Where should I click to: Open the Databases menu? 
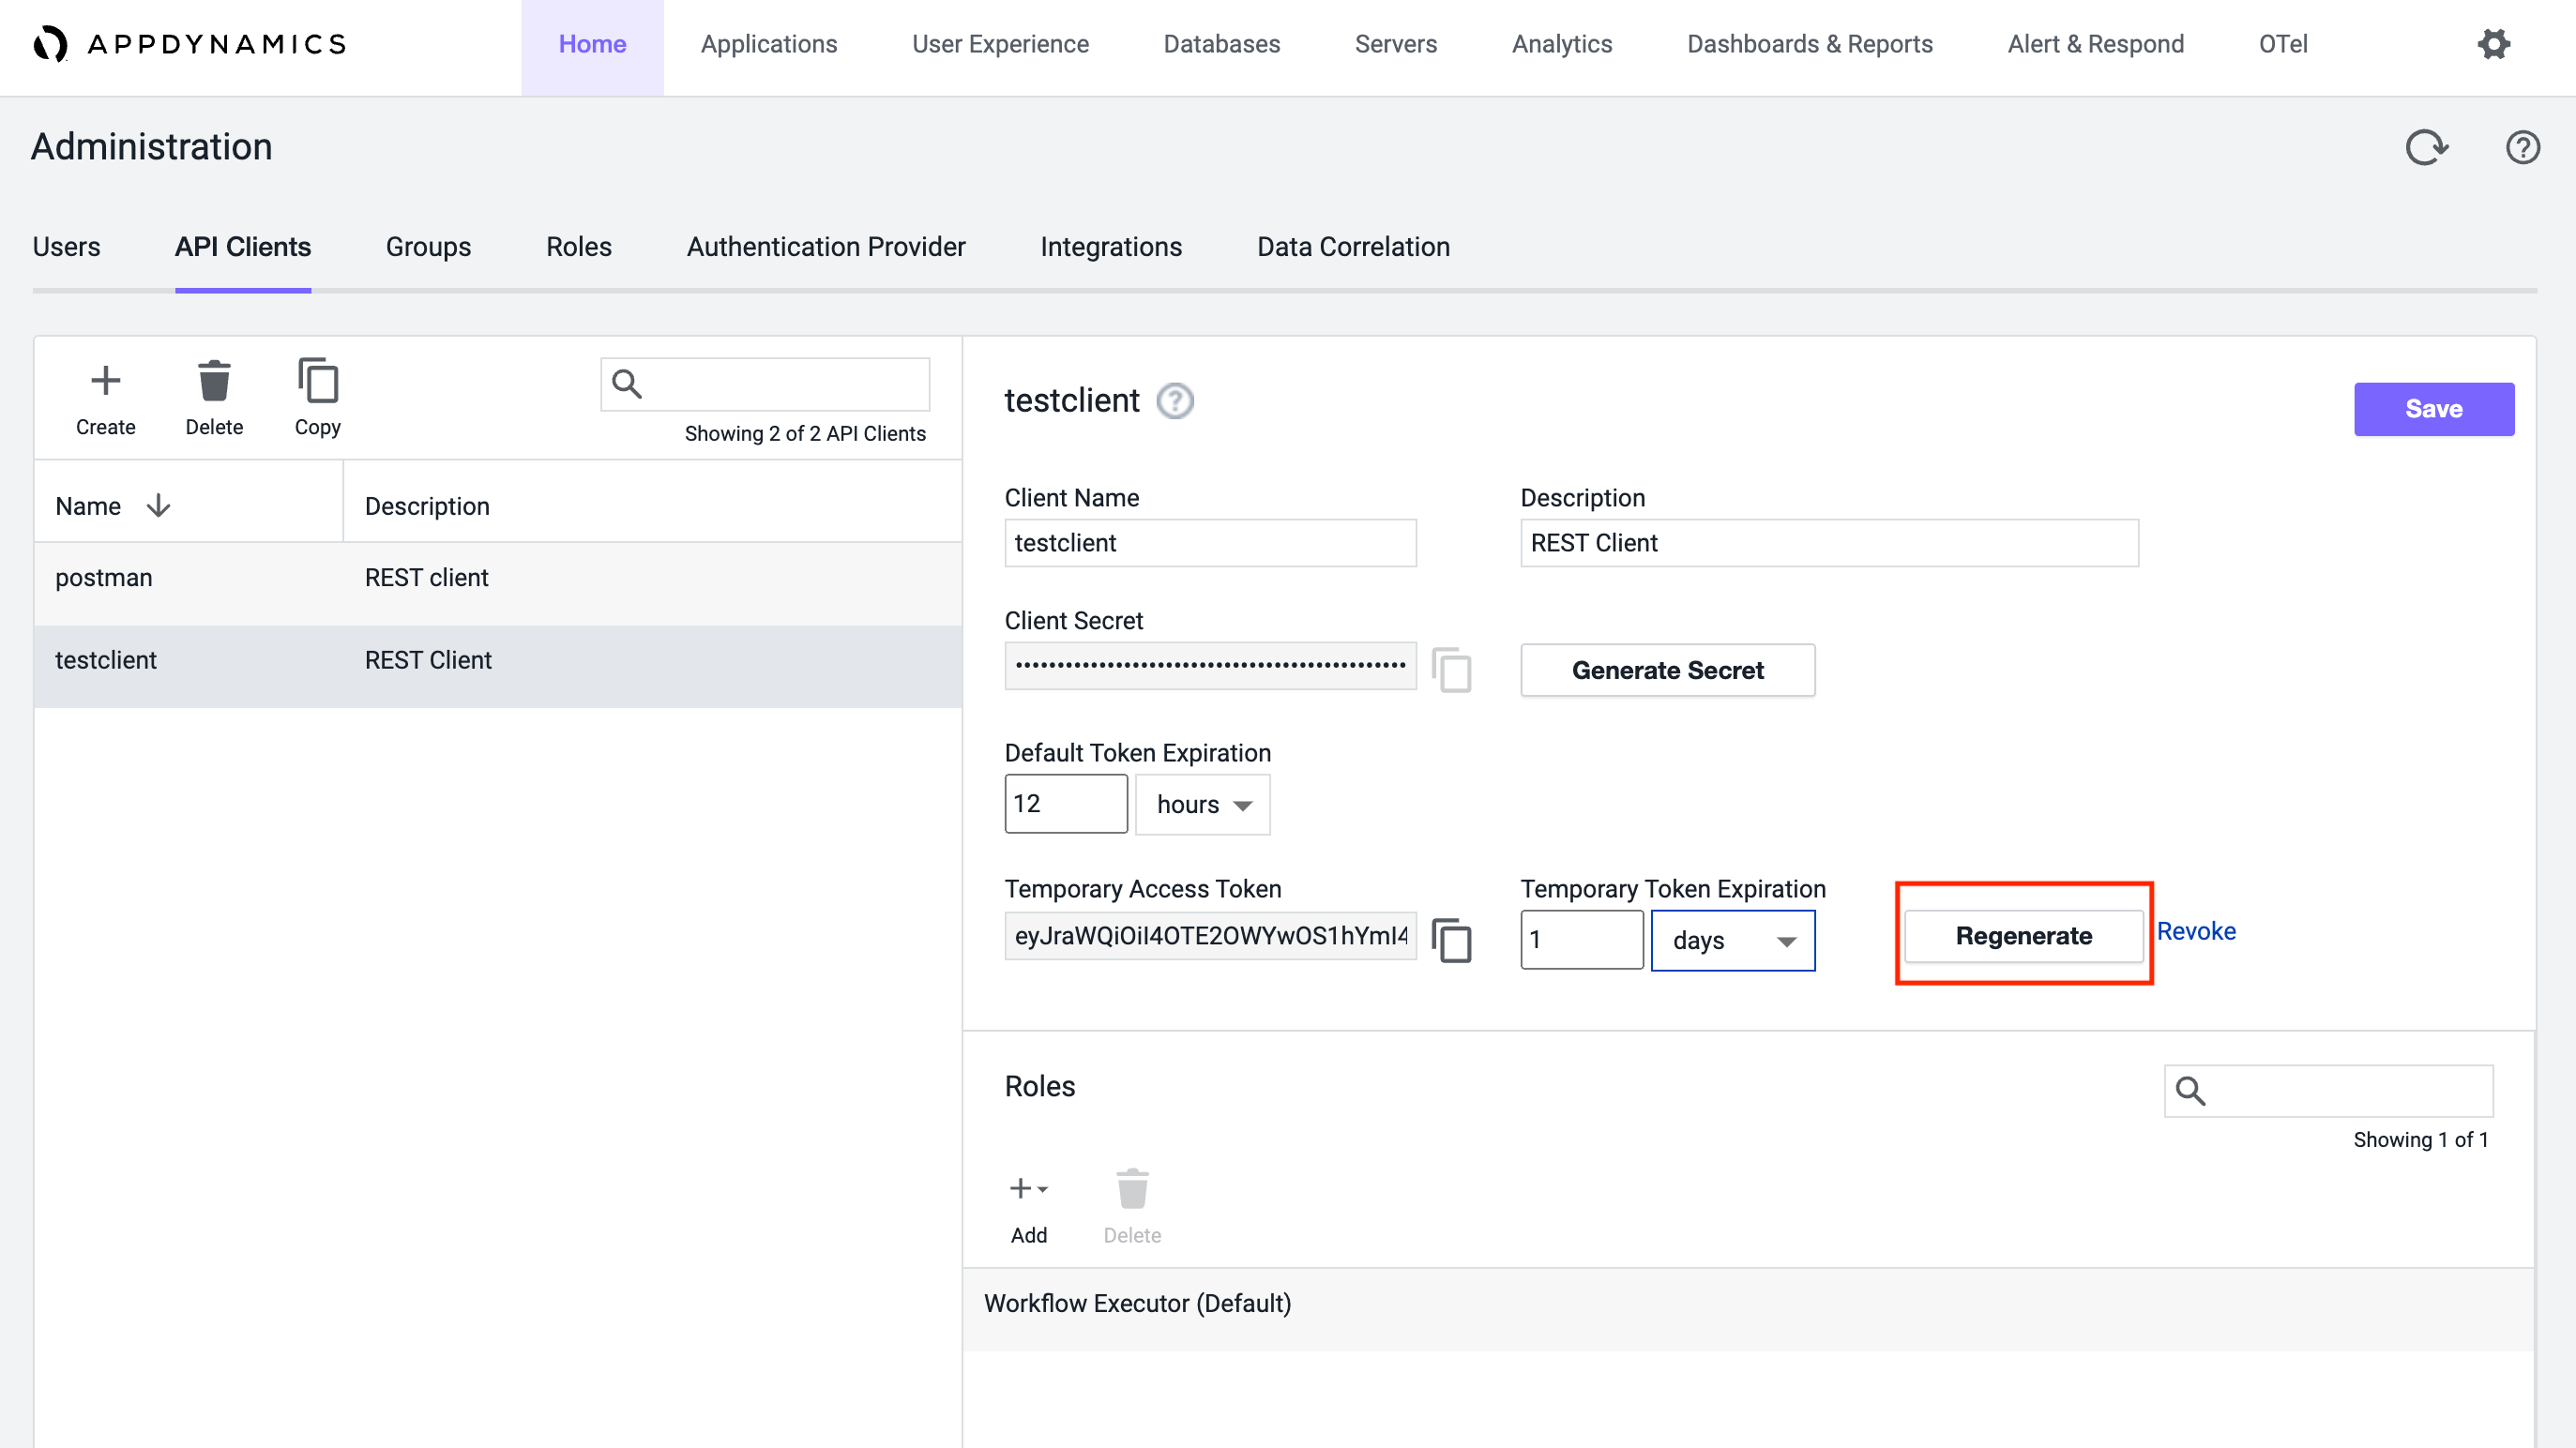click(x=1221, y=44)
